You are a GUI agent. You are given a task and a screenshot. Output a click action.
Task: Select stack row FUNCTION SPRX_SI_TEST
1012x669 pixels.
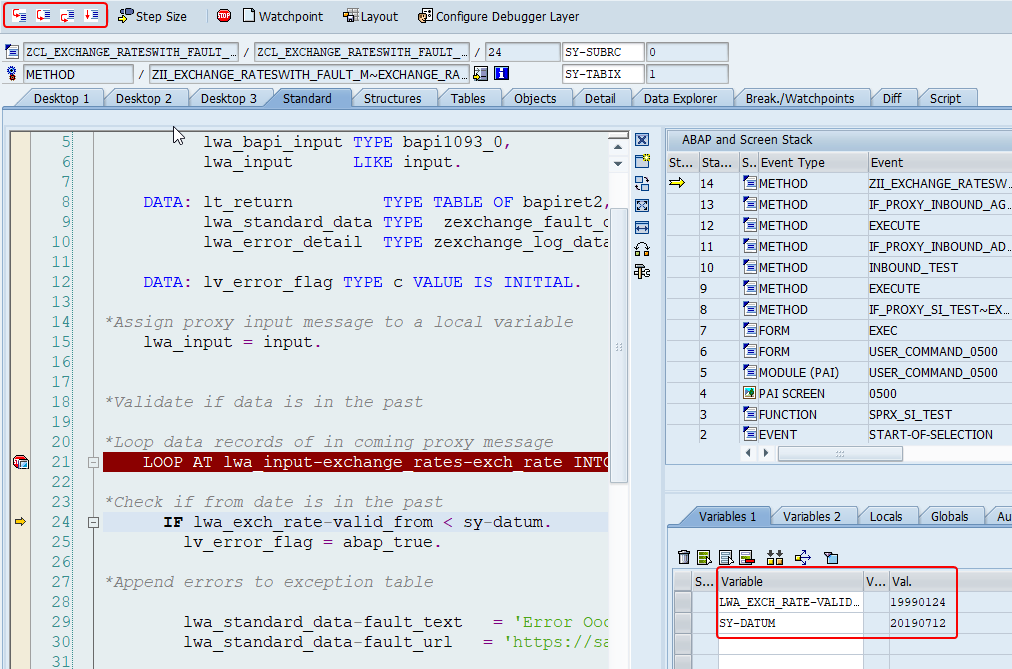(x=839, y=414)
